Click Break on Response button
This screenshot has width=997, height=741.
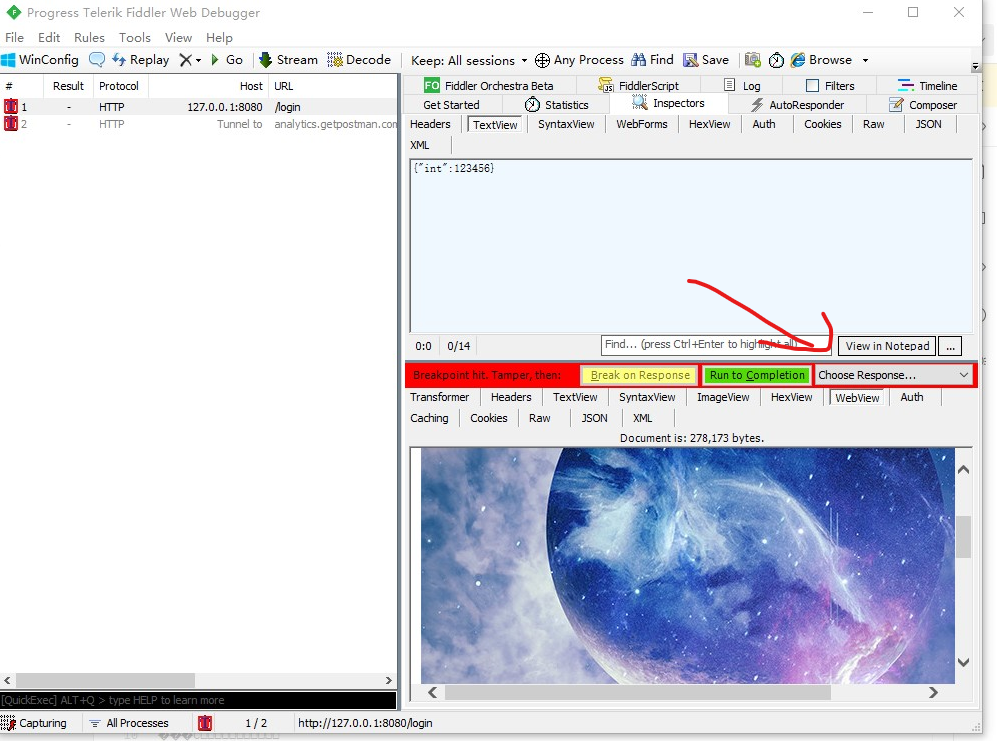[640, 375]
